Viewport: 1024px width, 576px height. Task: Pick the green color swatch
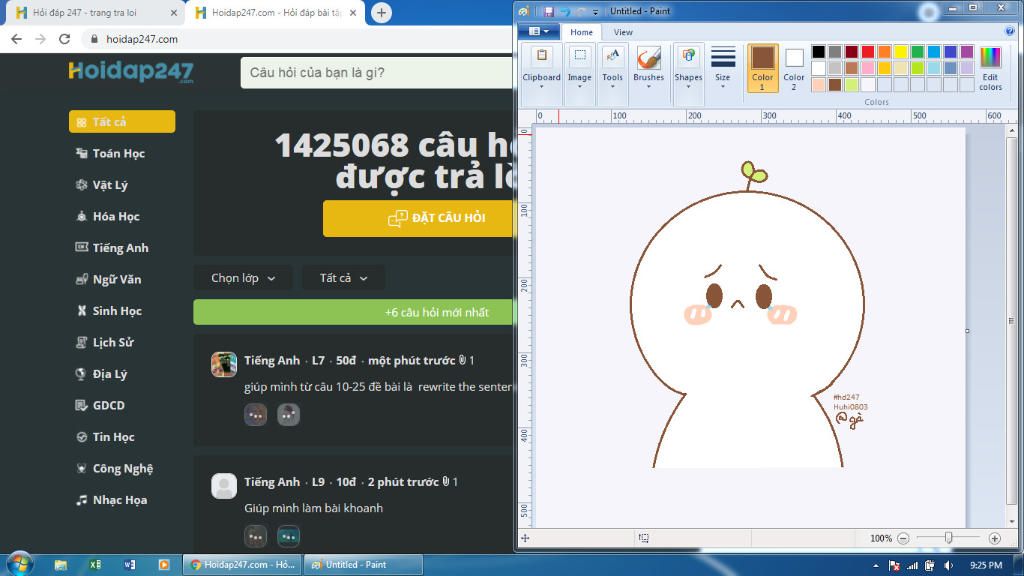[x=918, y=52]
